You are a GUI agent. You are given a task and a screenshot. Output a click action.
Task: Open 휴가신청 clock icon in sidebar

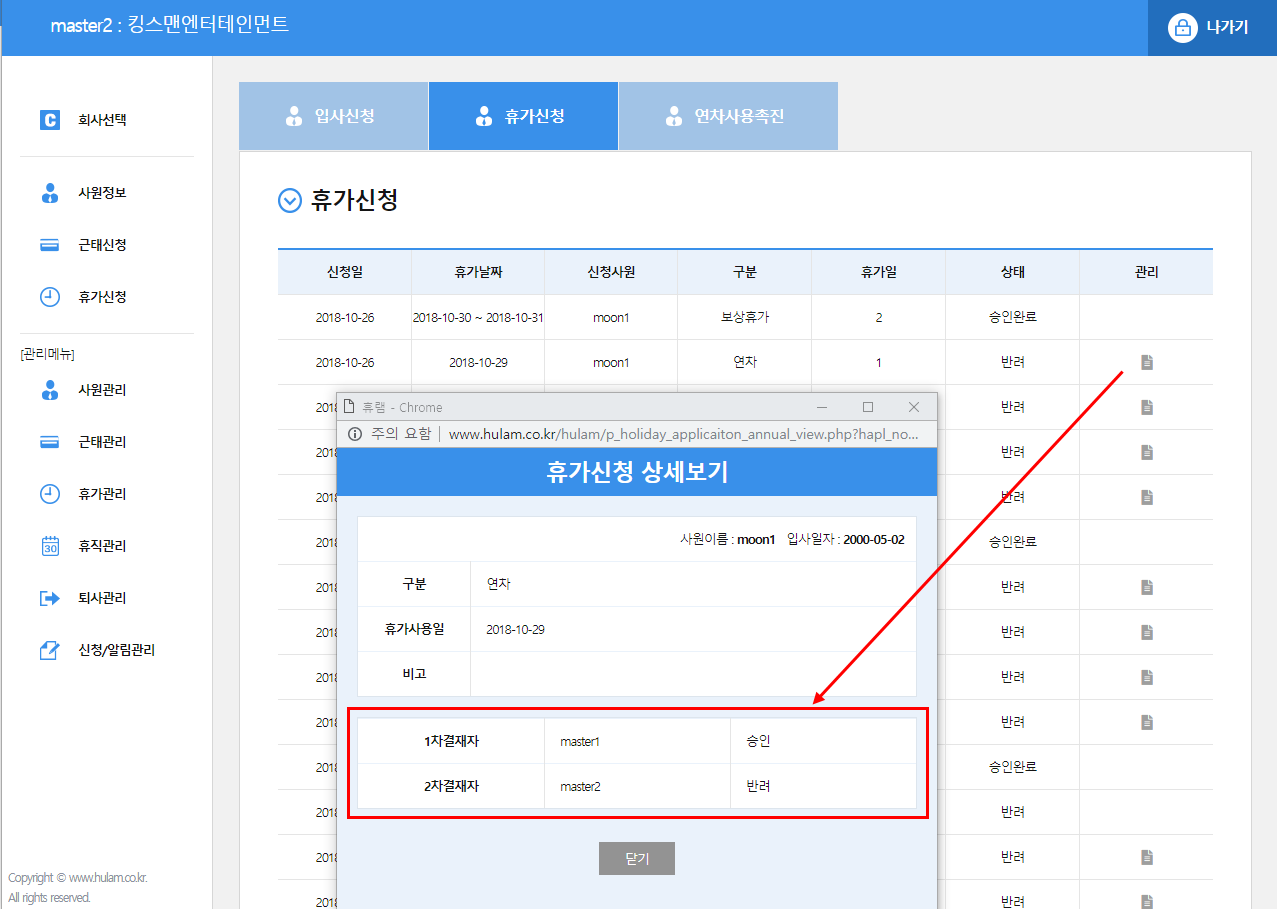click(x=50, y=297)
